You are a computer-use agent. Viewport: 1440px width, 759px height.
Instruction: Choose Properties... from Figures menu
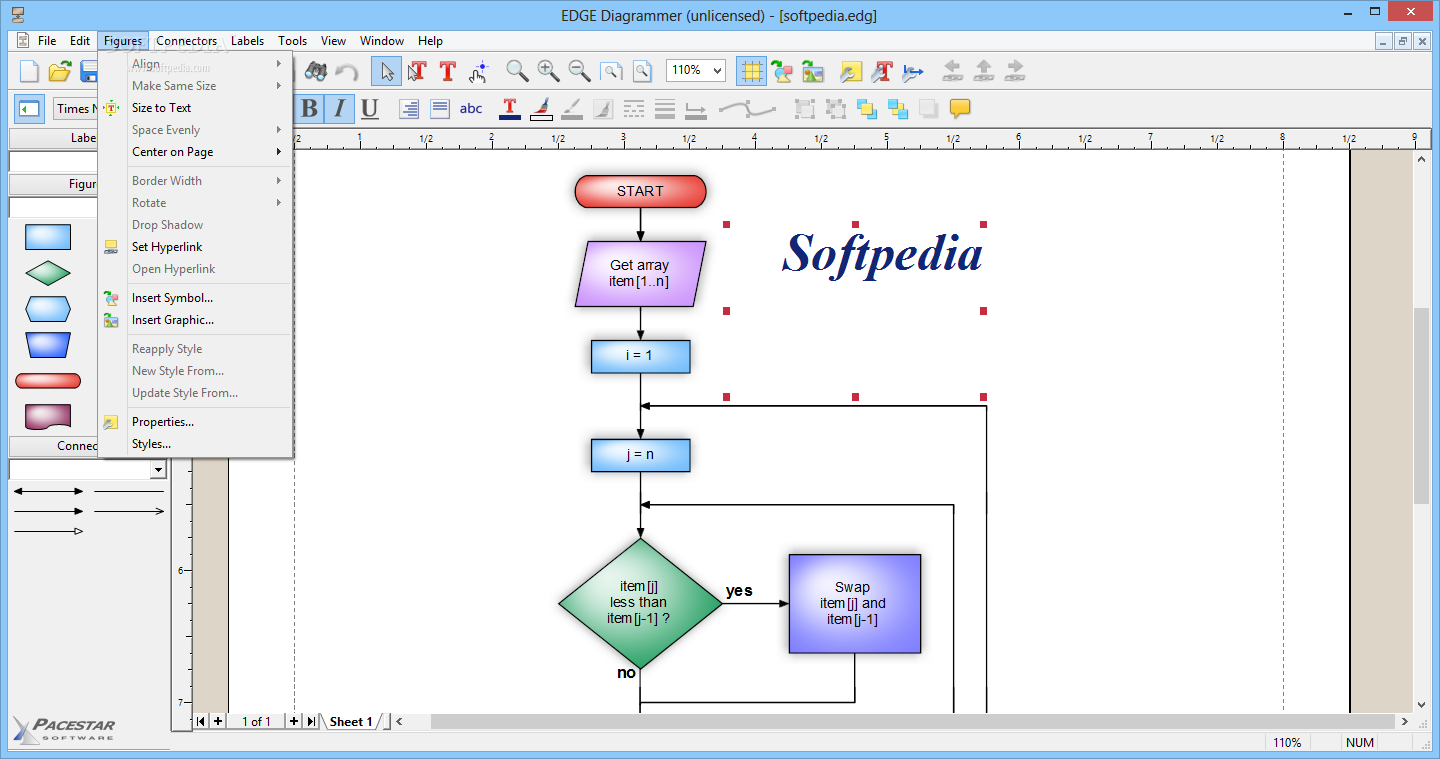tap(195, 422)
